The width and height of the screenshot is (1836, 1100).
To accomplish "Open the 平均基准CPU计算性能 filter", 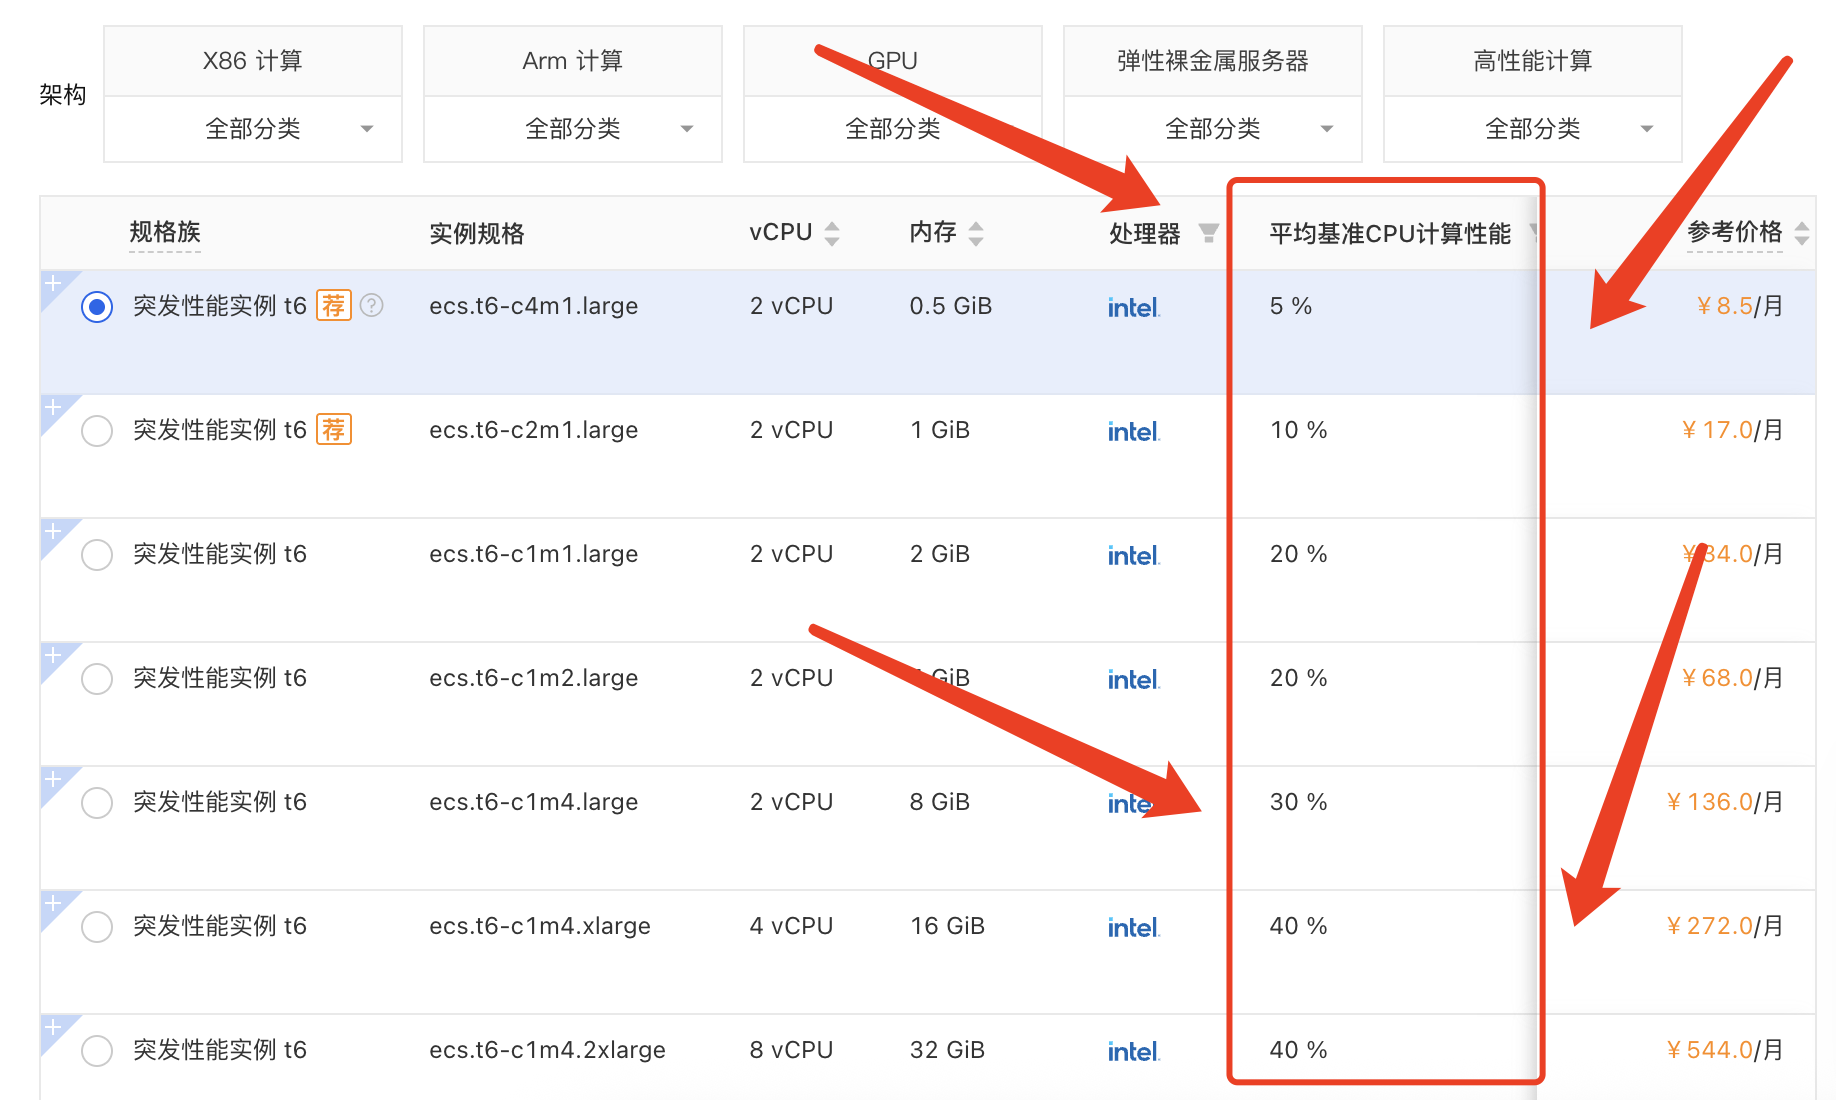I will click(x=1535, y=233).
